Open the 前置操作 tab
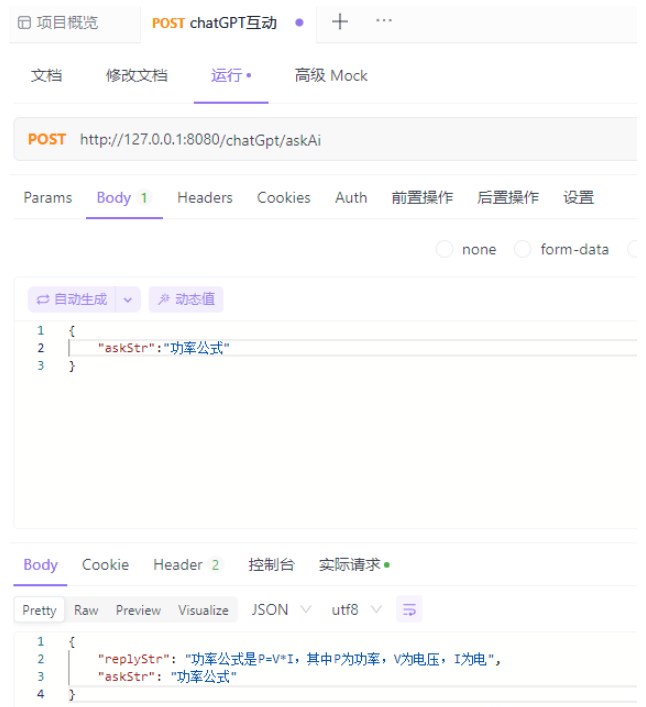Screen dimensions: 646x707 point(422,197)
